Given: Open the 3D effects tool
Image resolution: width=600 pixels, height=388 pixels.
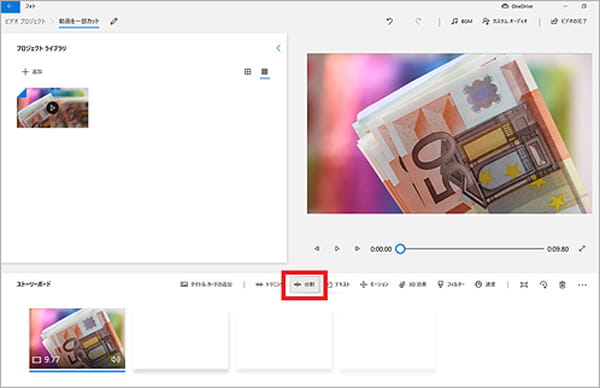Looking at the screenshot, I should coord(412,284).
